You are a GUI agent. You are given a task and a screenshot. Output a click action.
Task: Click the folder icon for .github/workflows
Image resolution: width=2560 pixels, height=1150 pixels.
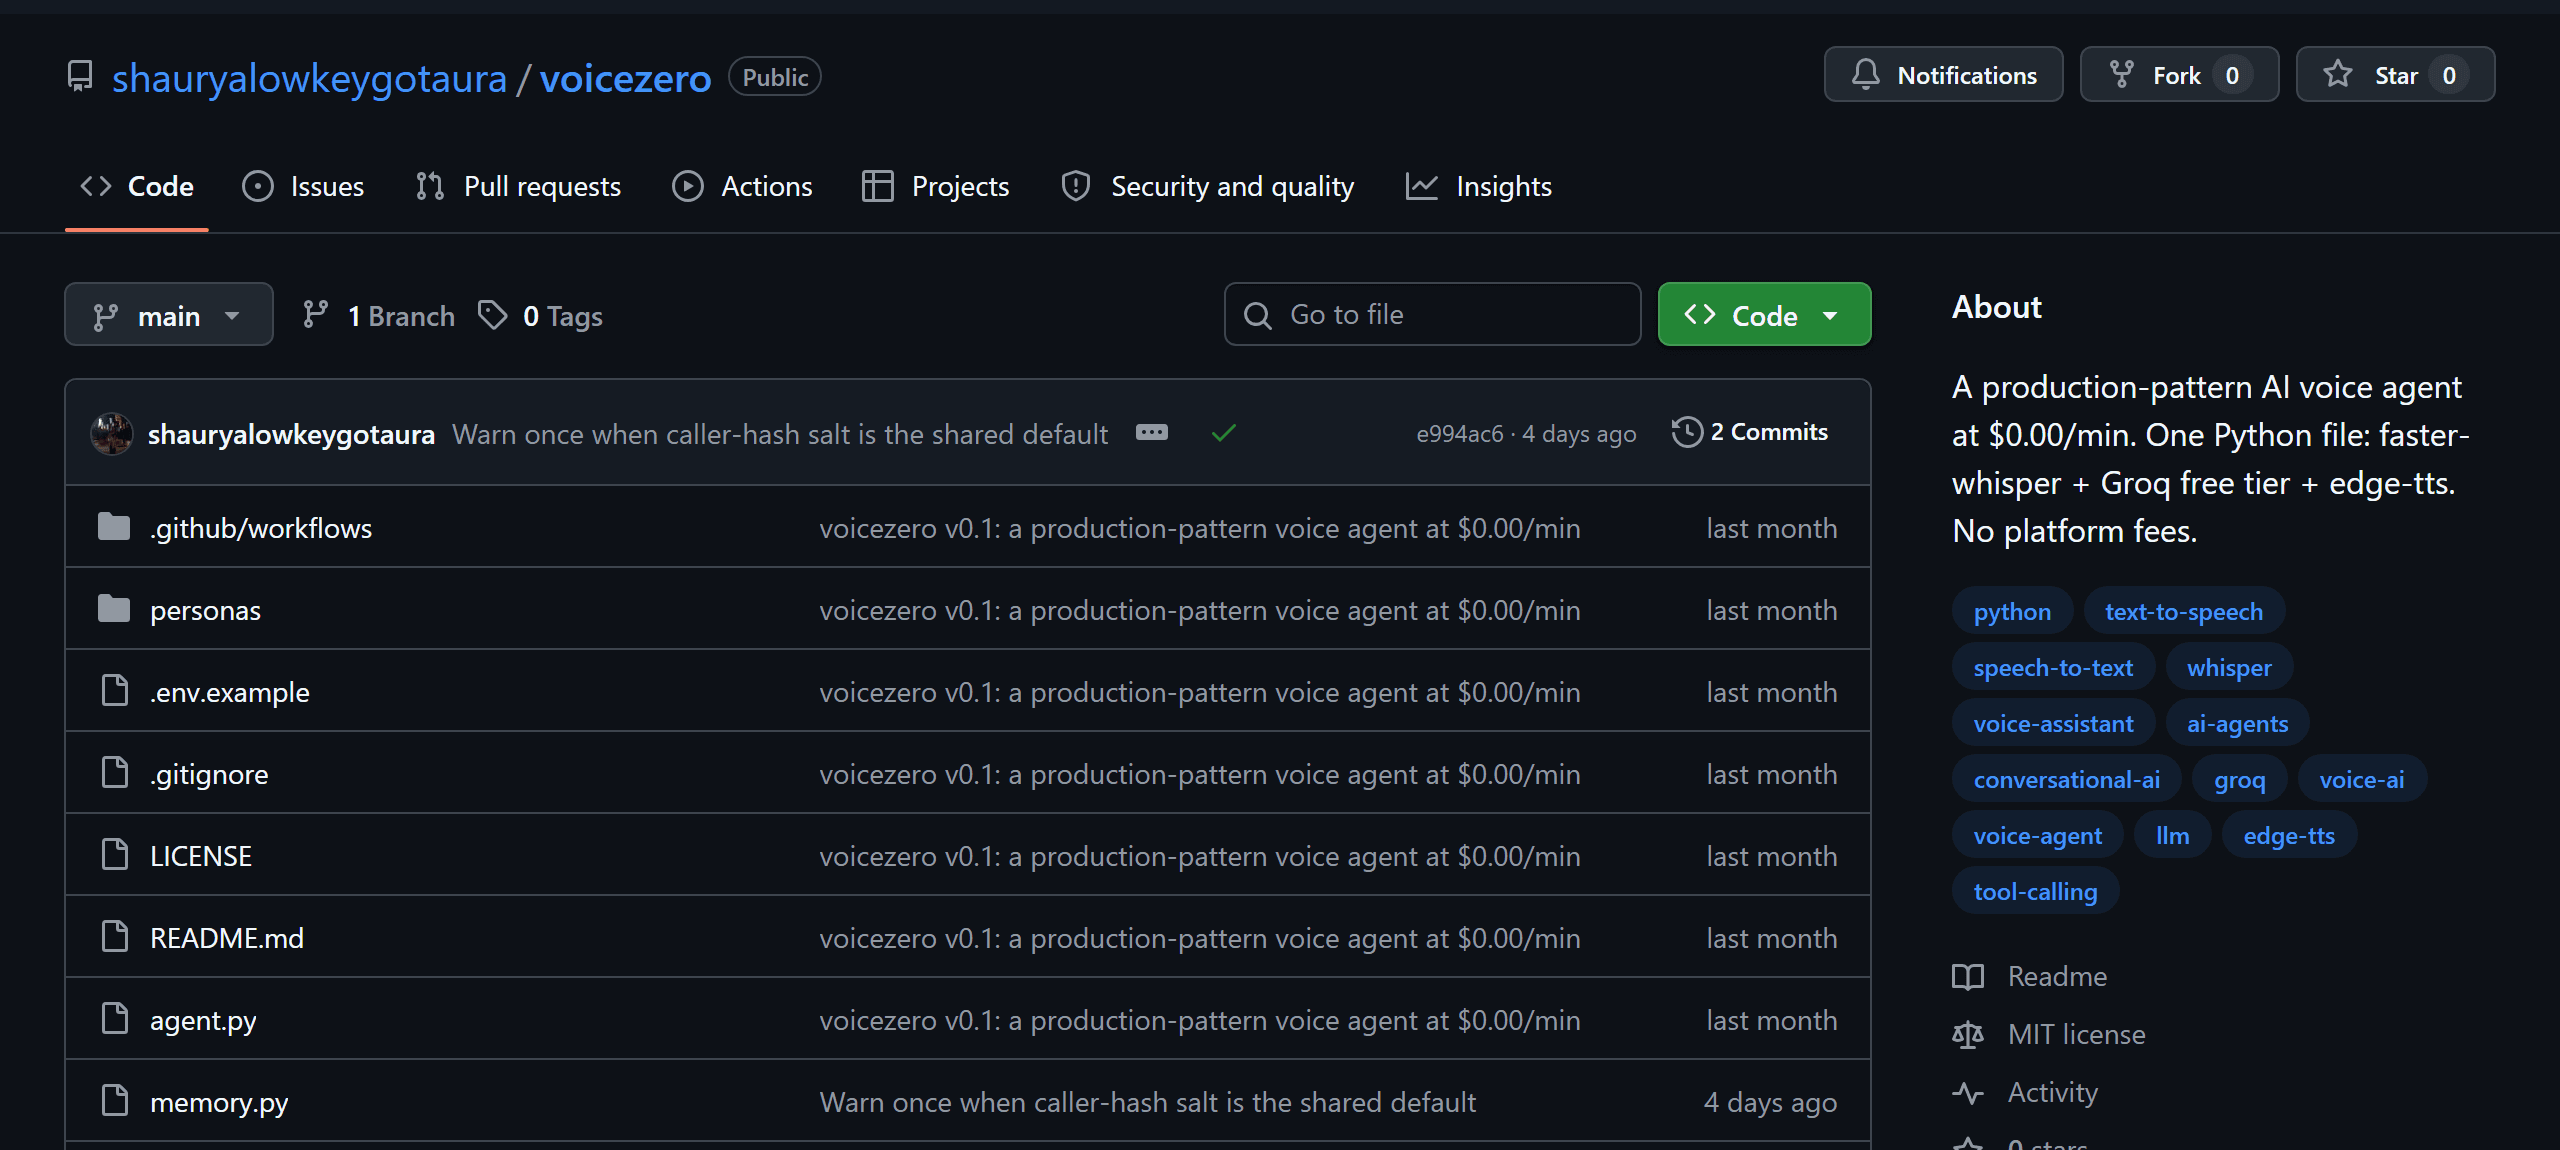pos(114,527)
